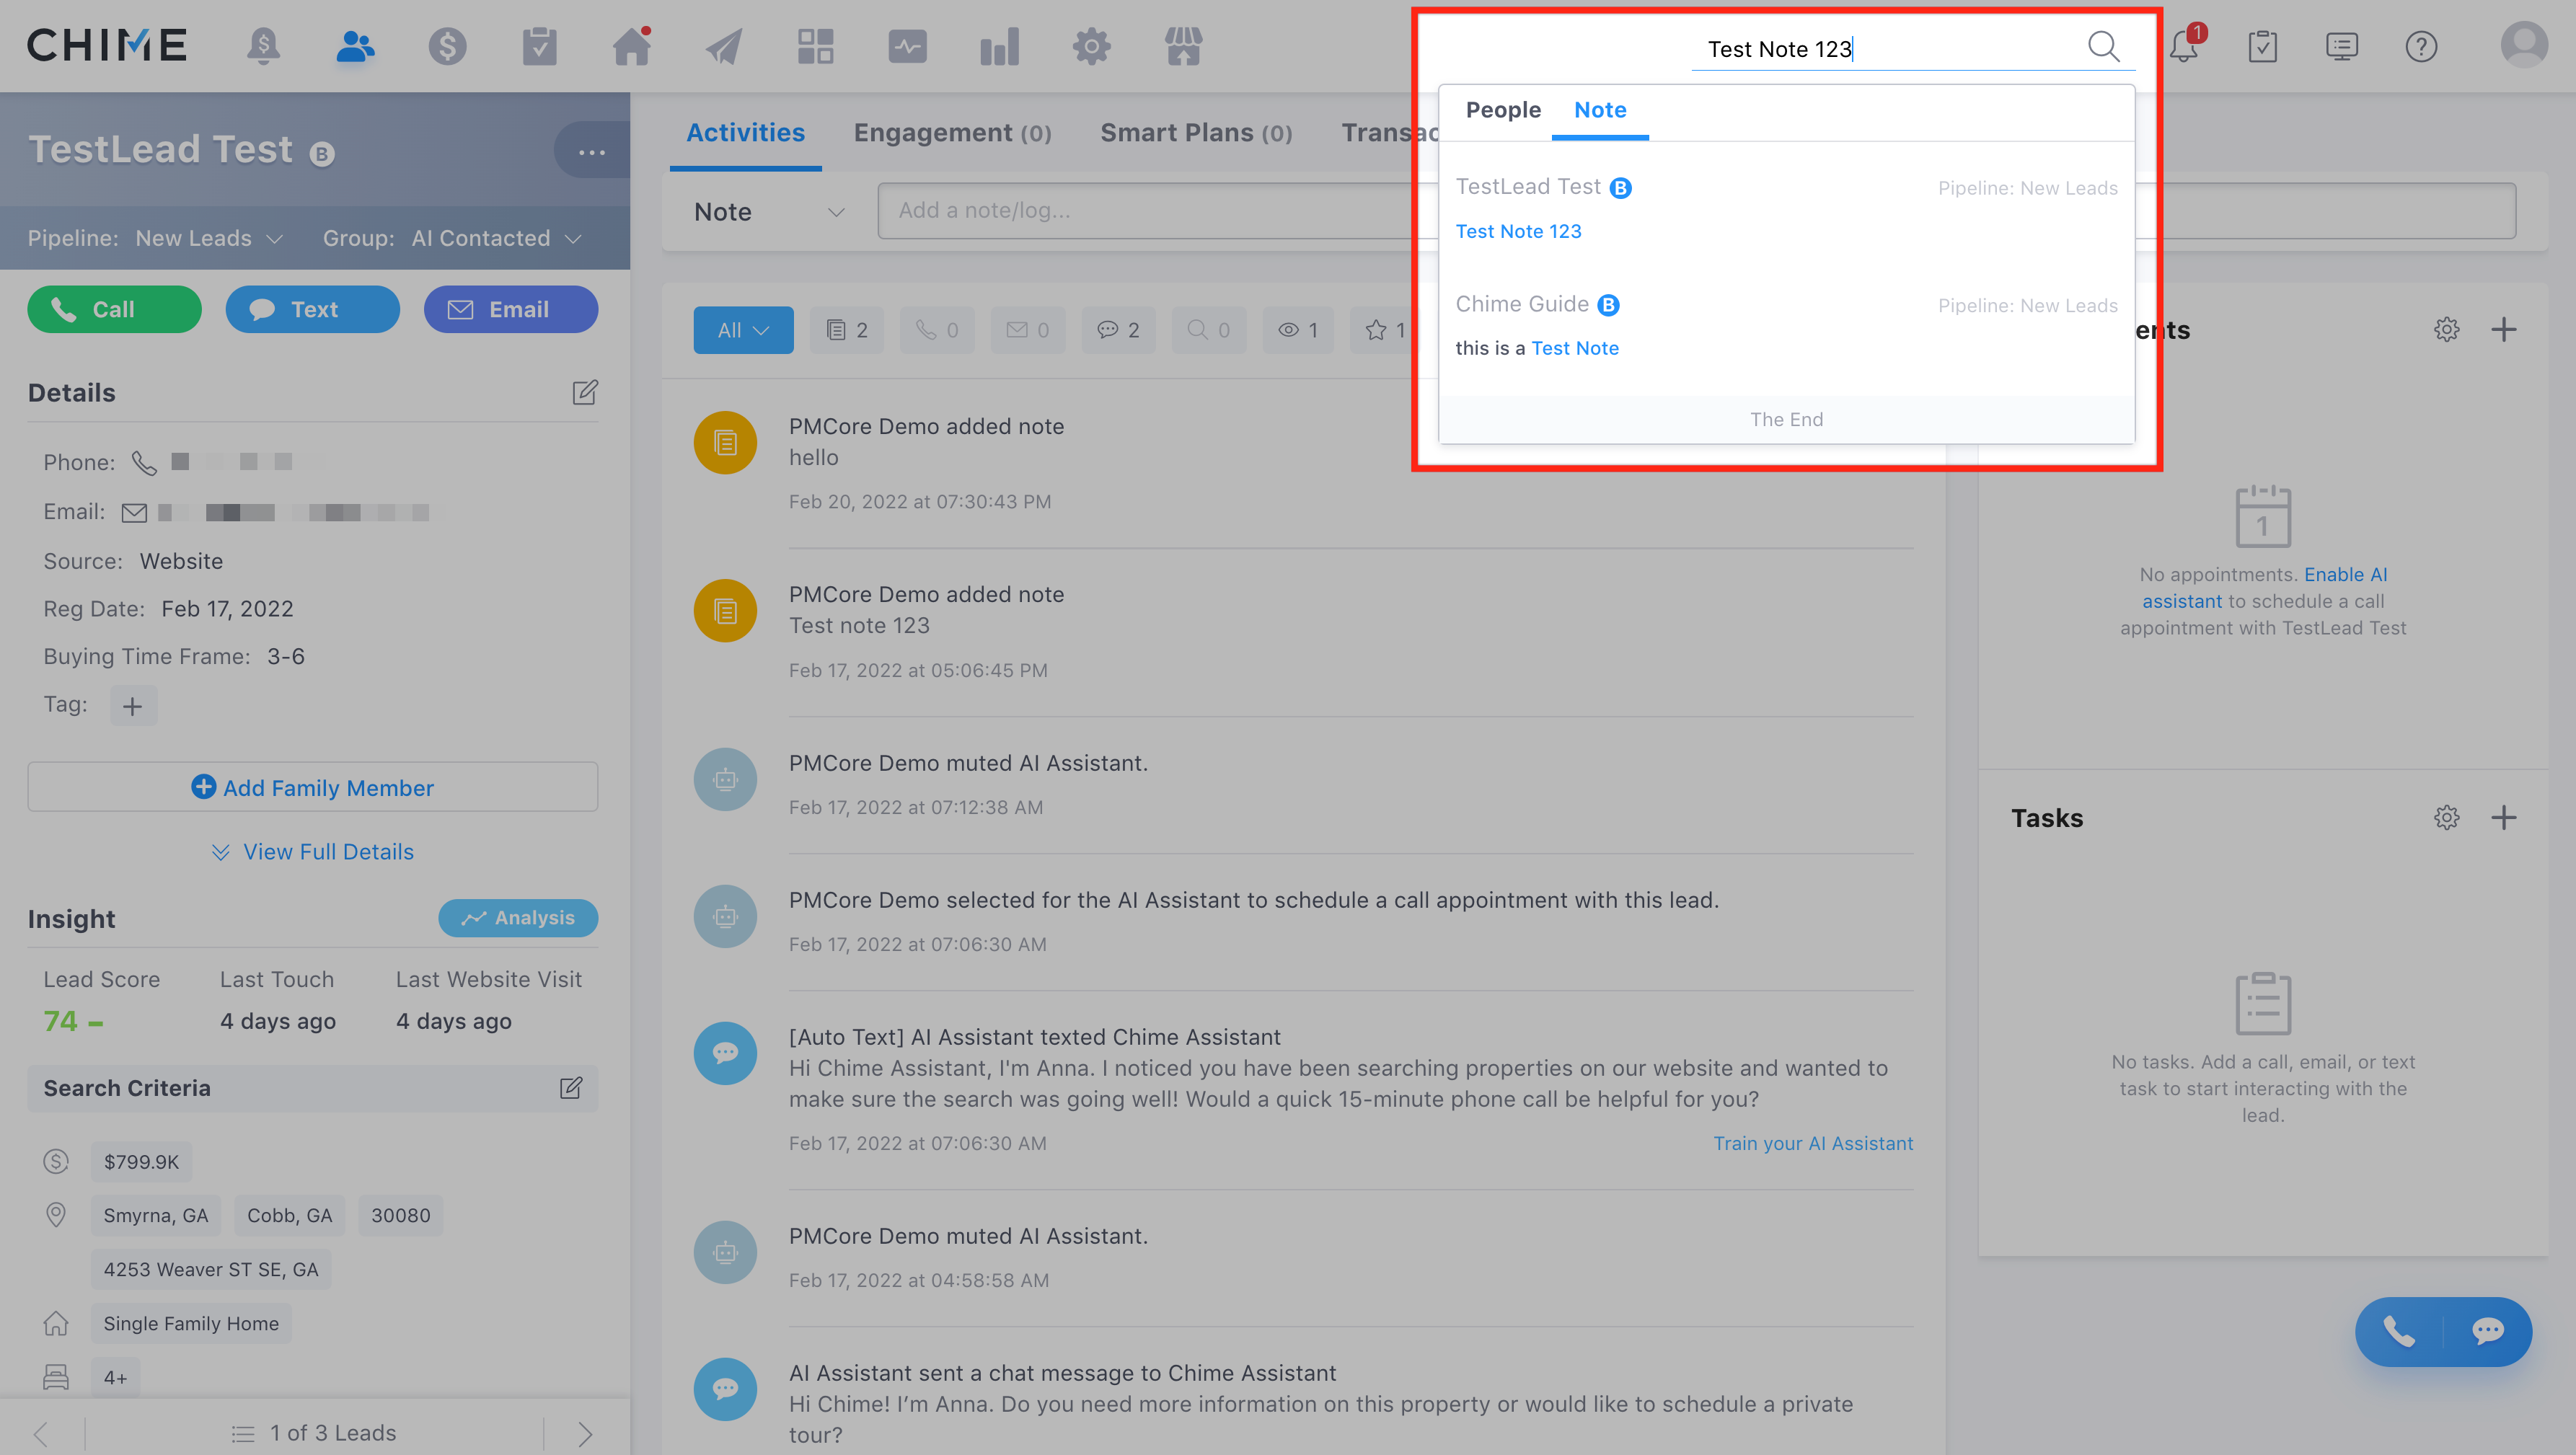Add a new task with plus icon
Screen dimensions: 2576x1455
pyautogui.click(x=2503, y=817)
